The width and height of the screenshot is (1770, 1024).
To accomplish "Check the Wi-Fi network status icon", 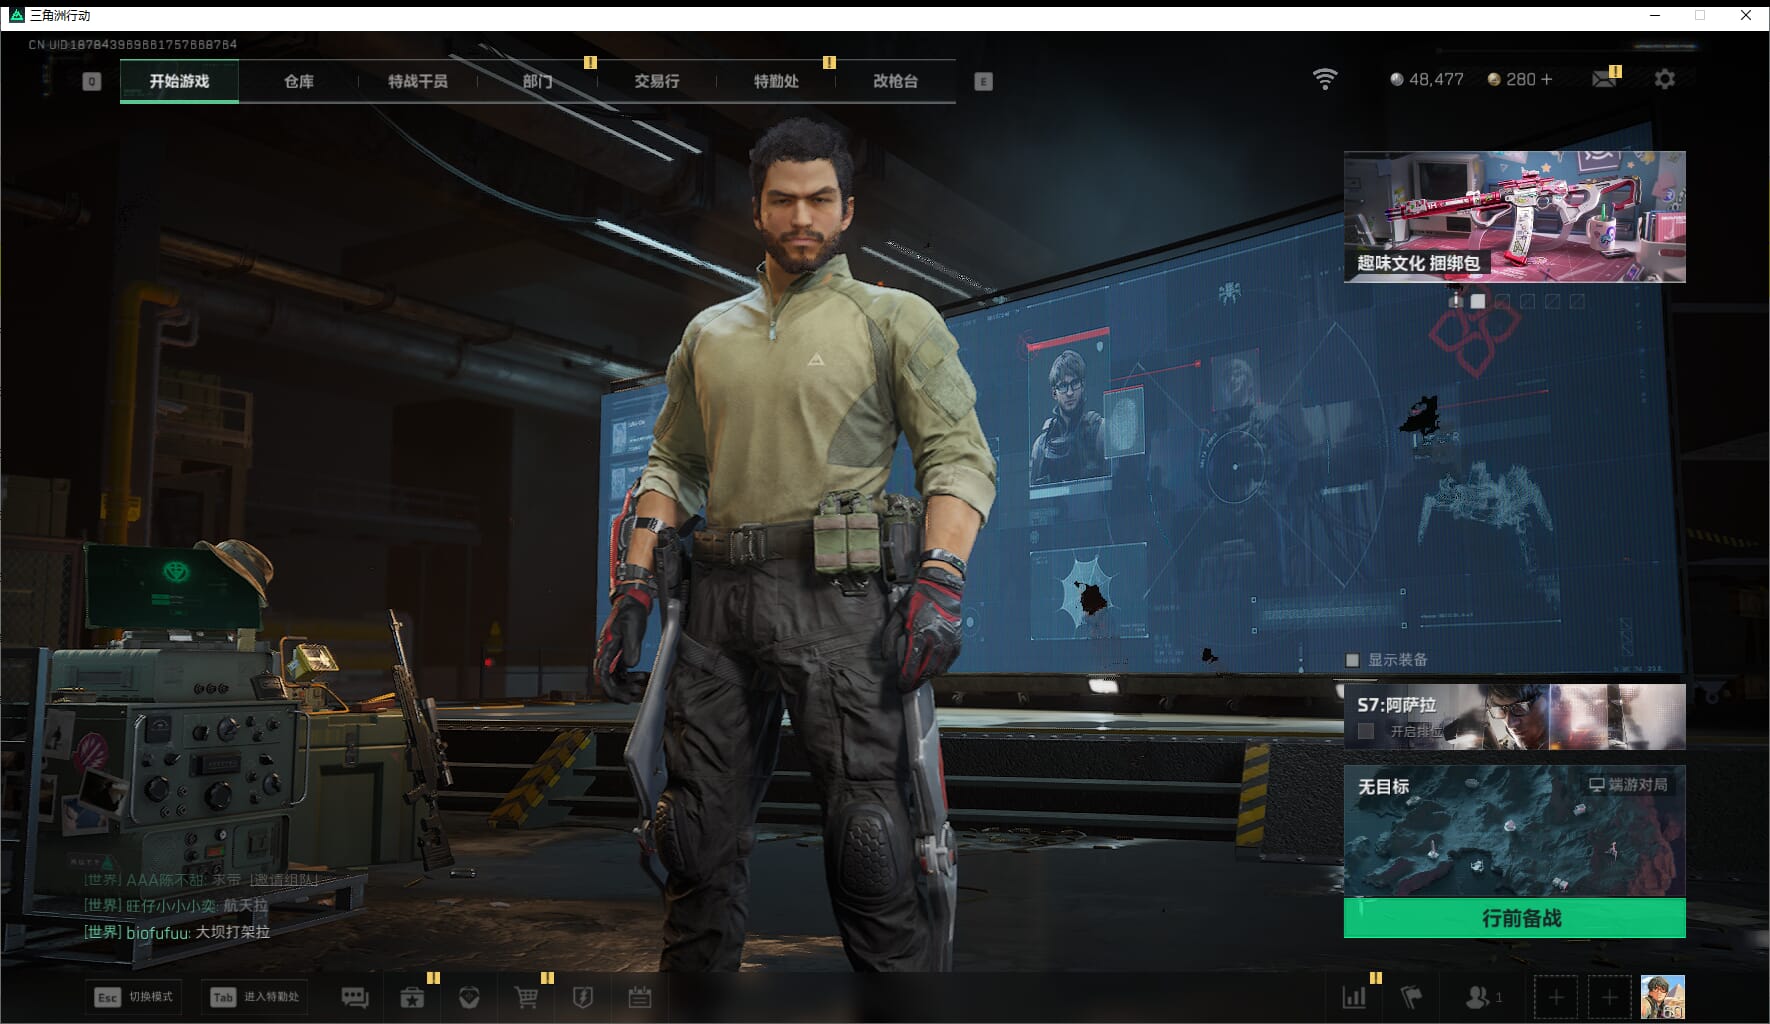I will point(1325,79).
